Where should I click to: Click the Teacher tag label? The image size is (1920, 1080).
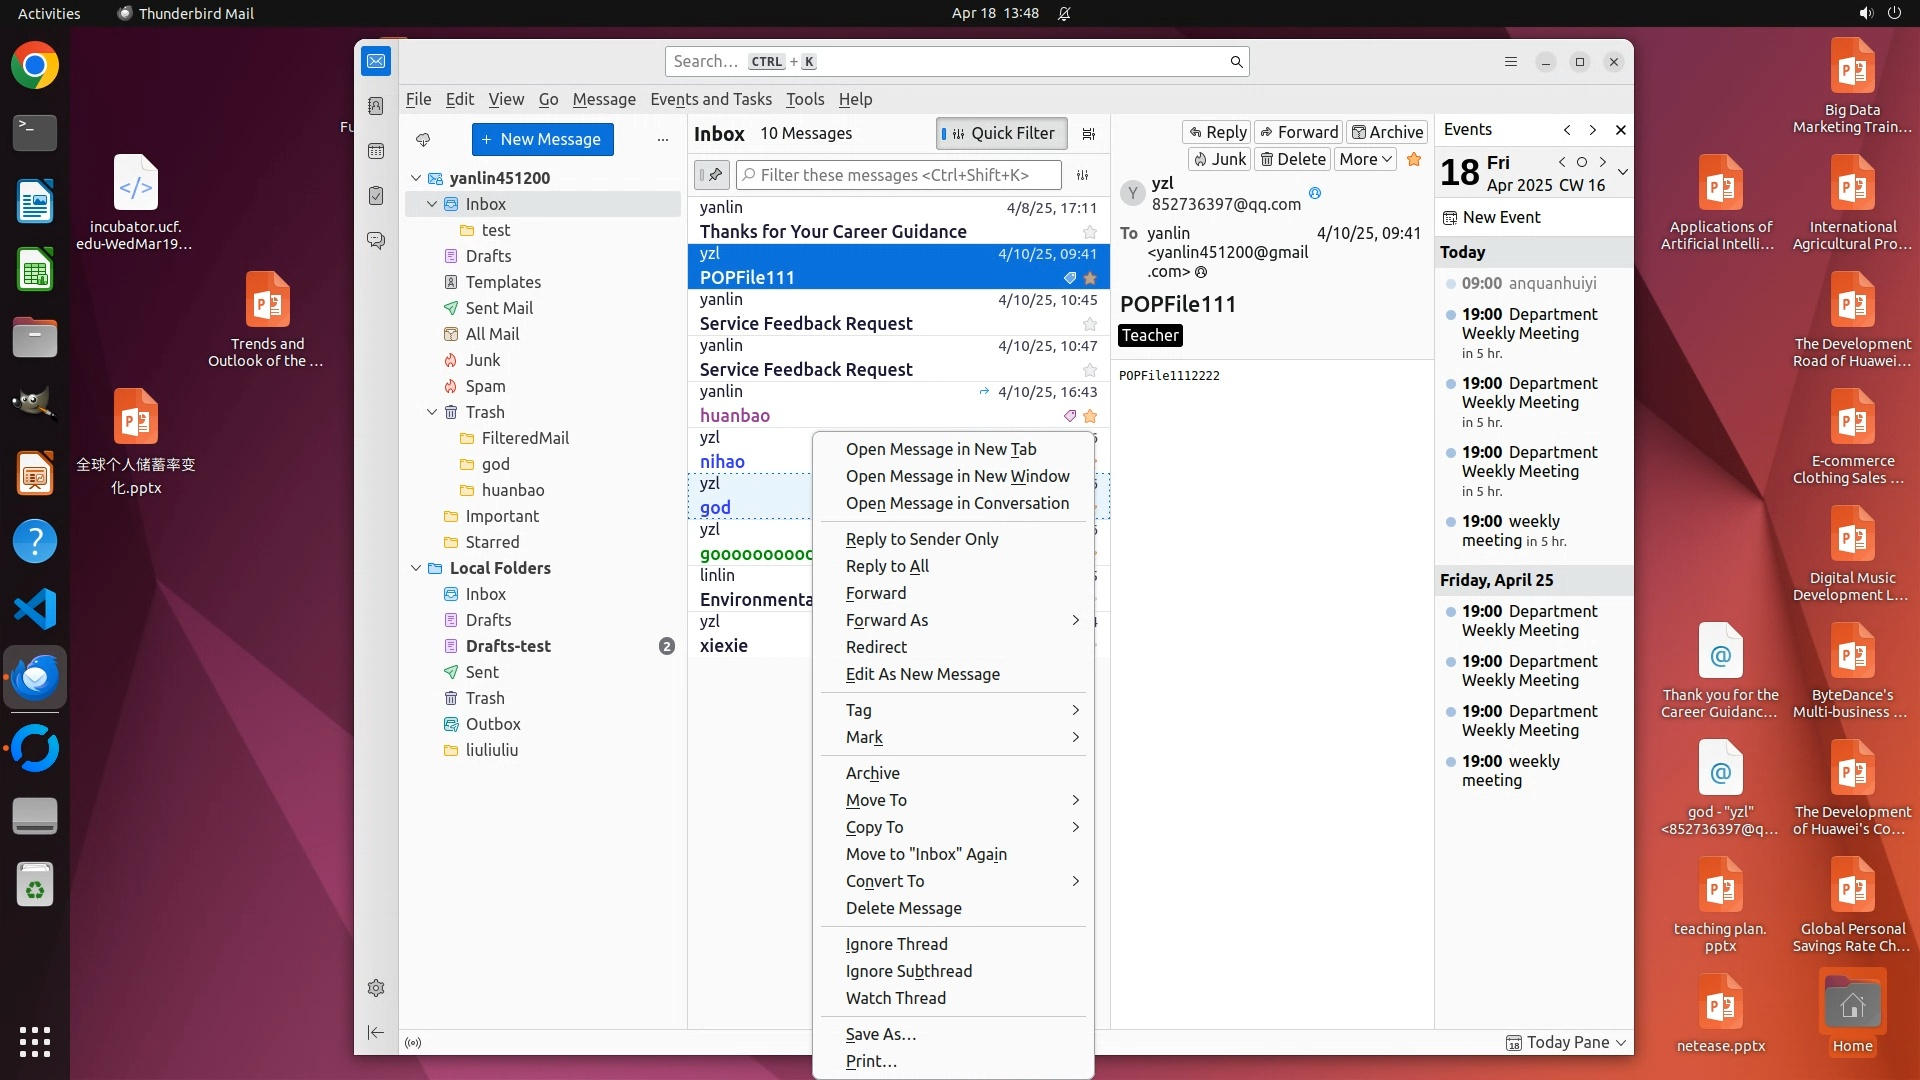point(1150,336)
